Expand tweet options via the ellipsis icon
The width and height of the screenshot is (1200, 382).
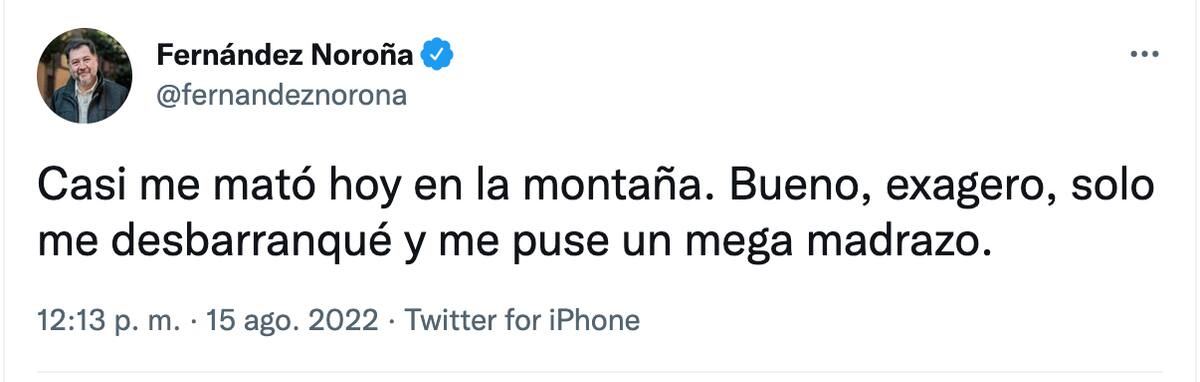point(1143,55)
